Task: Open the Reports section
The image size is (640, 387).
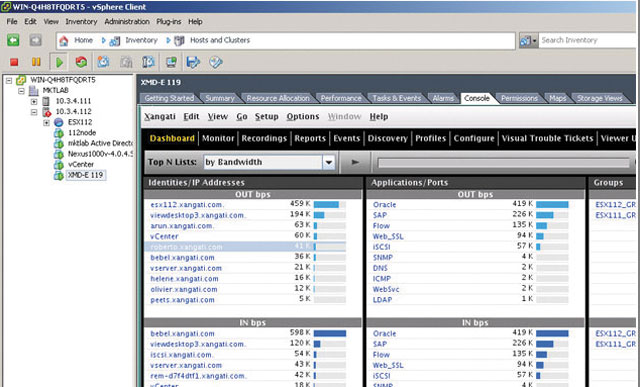Action: point(310,138)
